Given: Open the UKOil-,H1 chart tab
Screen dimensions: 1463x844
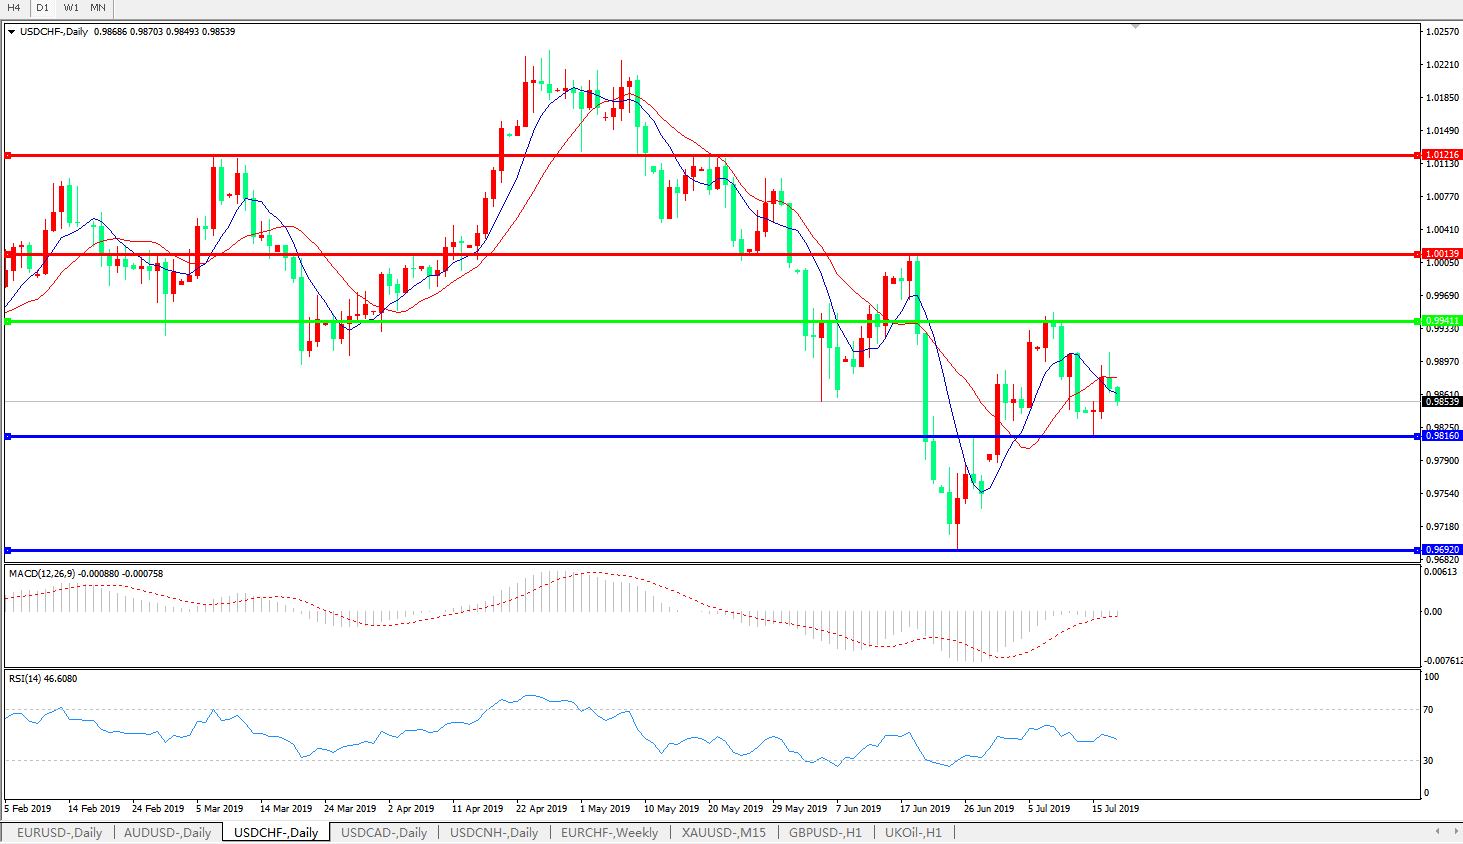Looking at the screenshot, I should [912, 832].
